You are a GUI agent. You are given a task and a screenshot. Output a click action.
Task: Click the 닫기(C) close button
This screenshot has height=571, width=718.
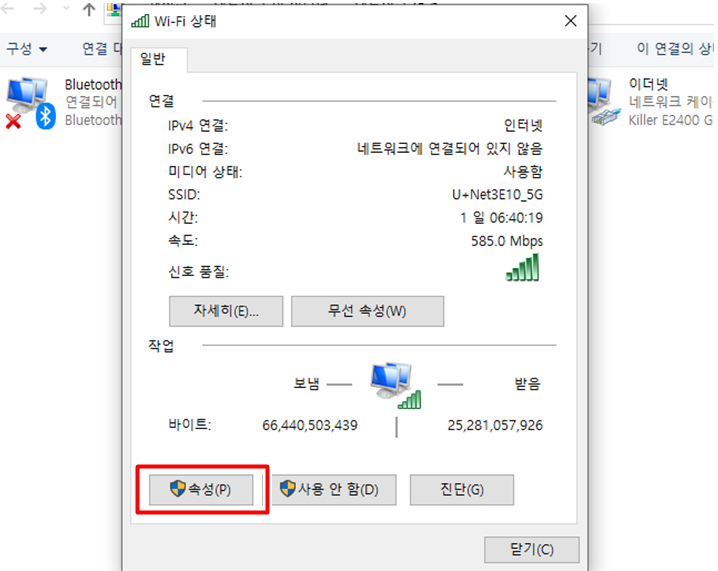point(532,549)
